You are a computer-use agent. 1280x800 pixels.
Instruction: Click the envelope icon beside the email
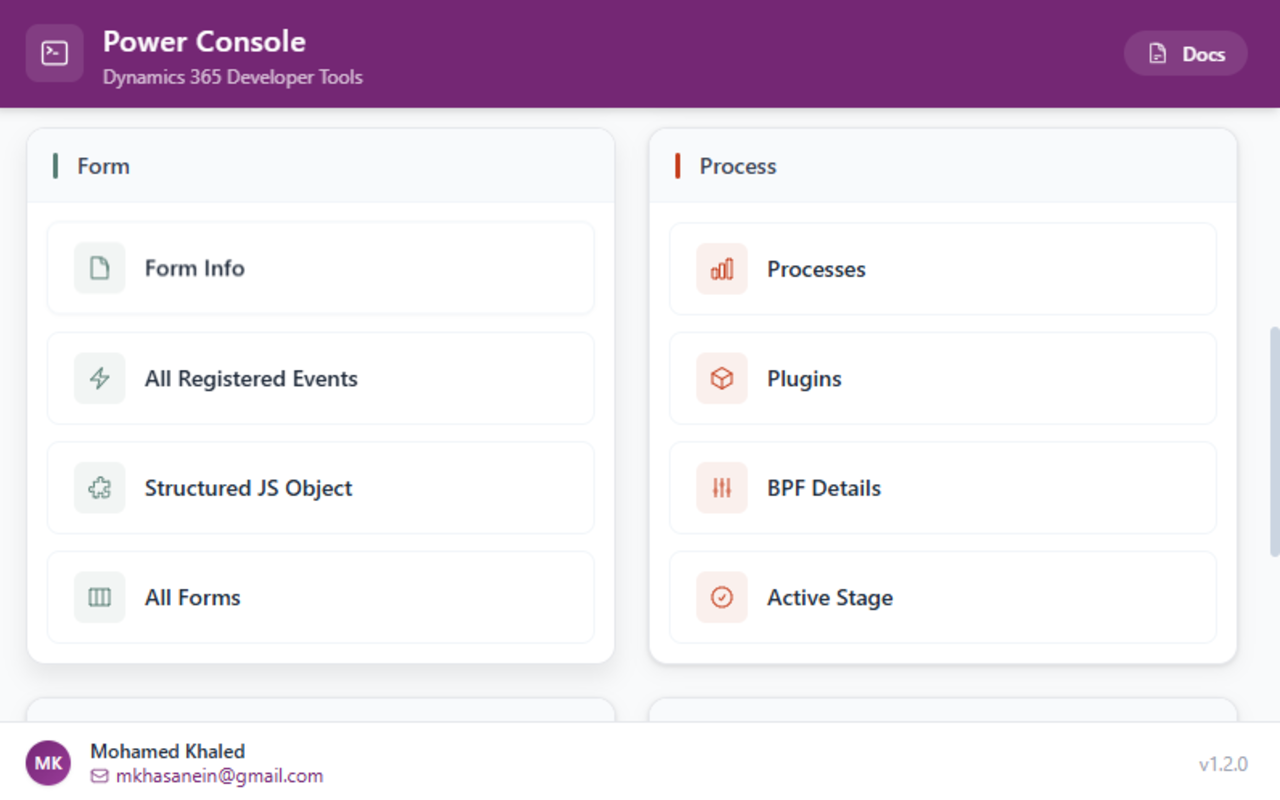[99, 776]
